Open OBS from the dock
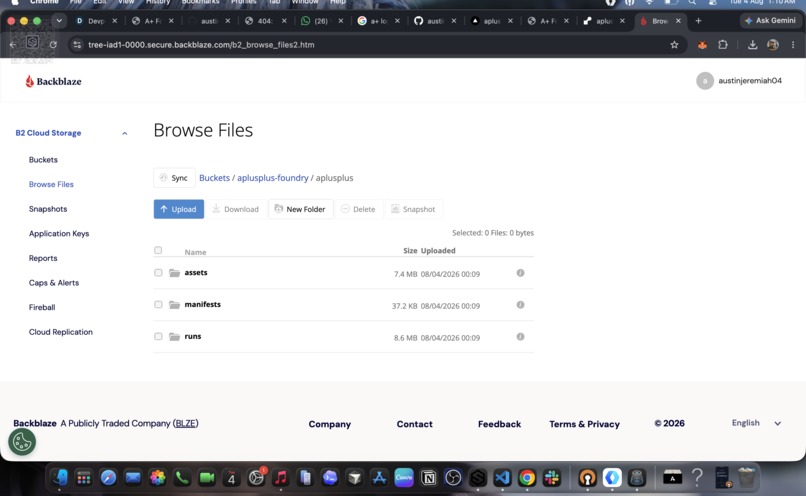The width and height of the screenshot is (806, 496). coord(453,477)
